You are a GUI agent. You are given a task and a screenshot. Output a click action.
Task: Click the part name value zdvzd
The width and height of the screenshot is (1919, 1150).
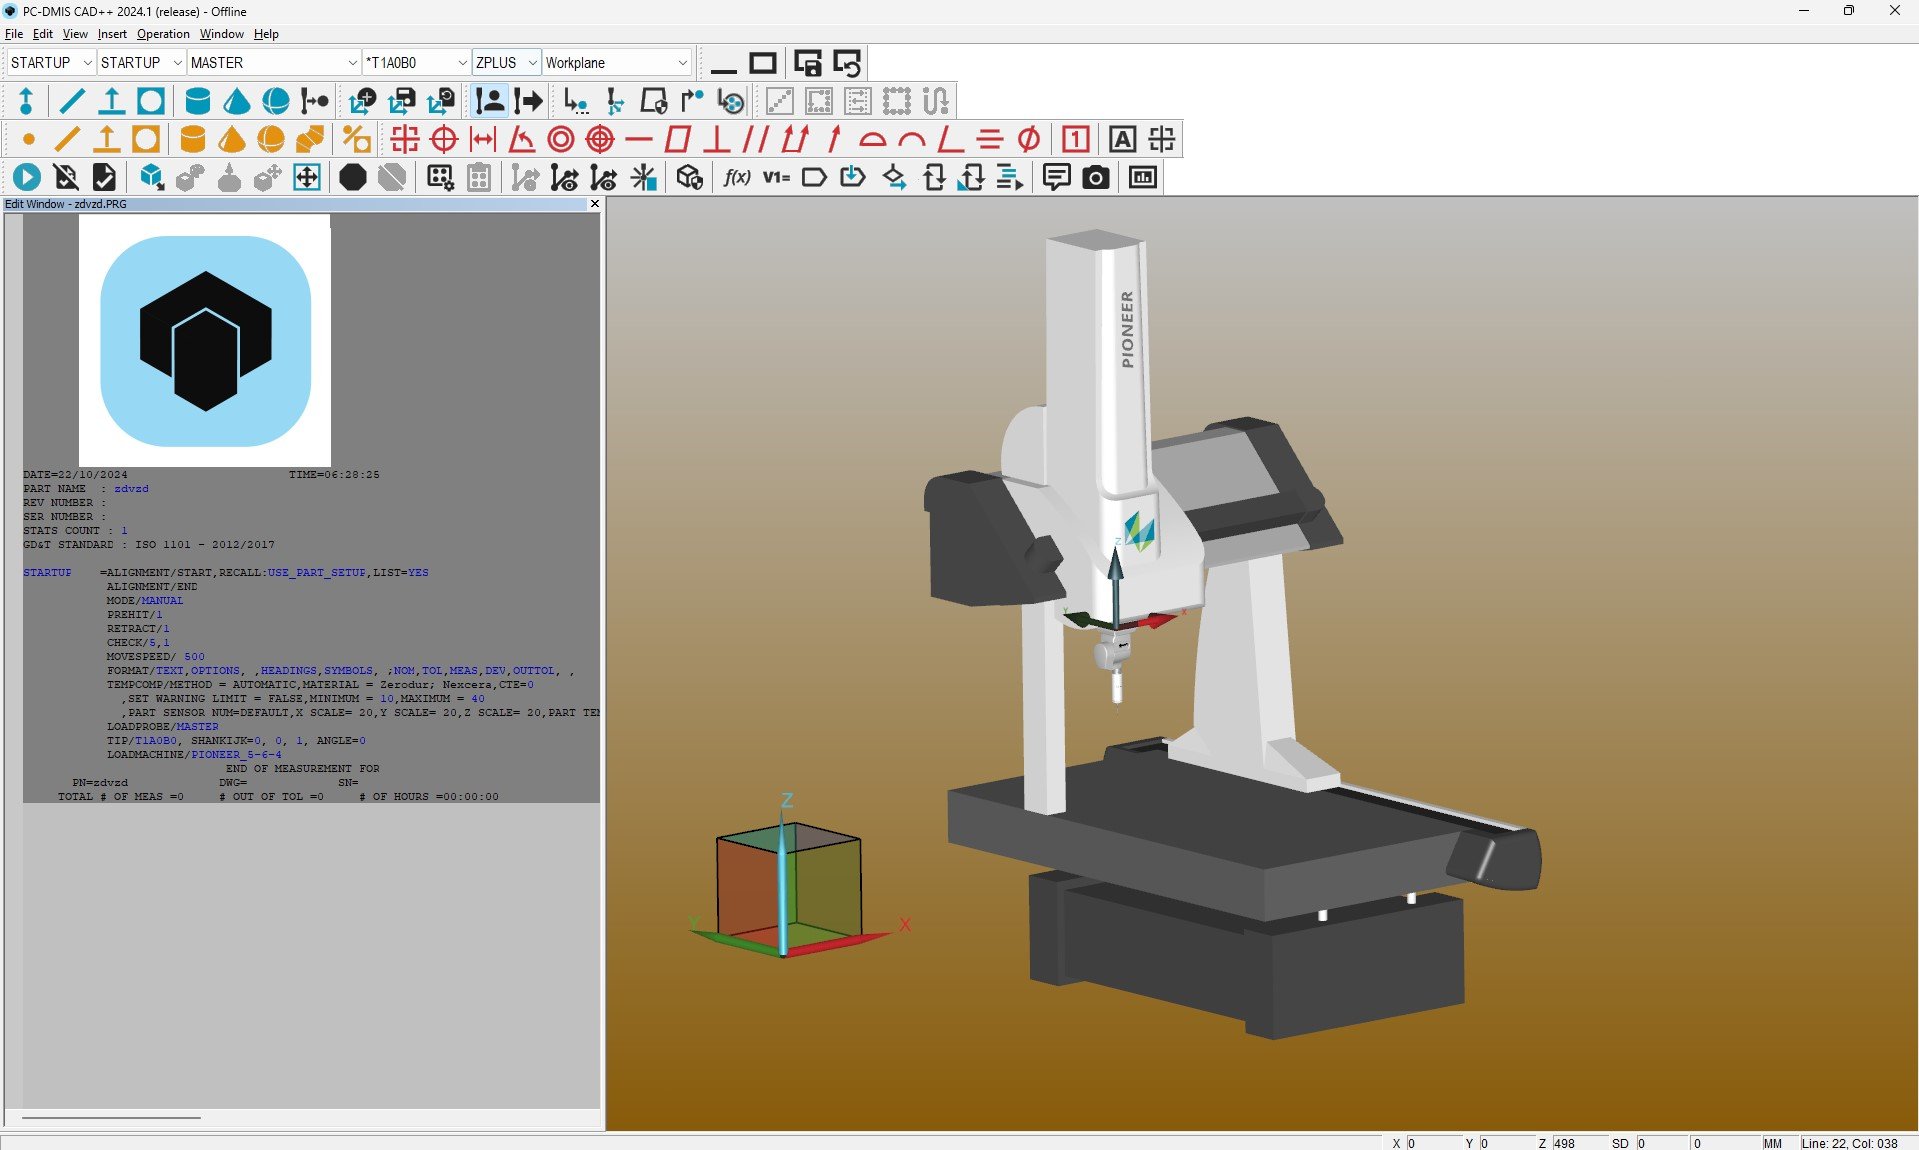(132, 489)
